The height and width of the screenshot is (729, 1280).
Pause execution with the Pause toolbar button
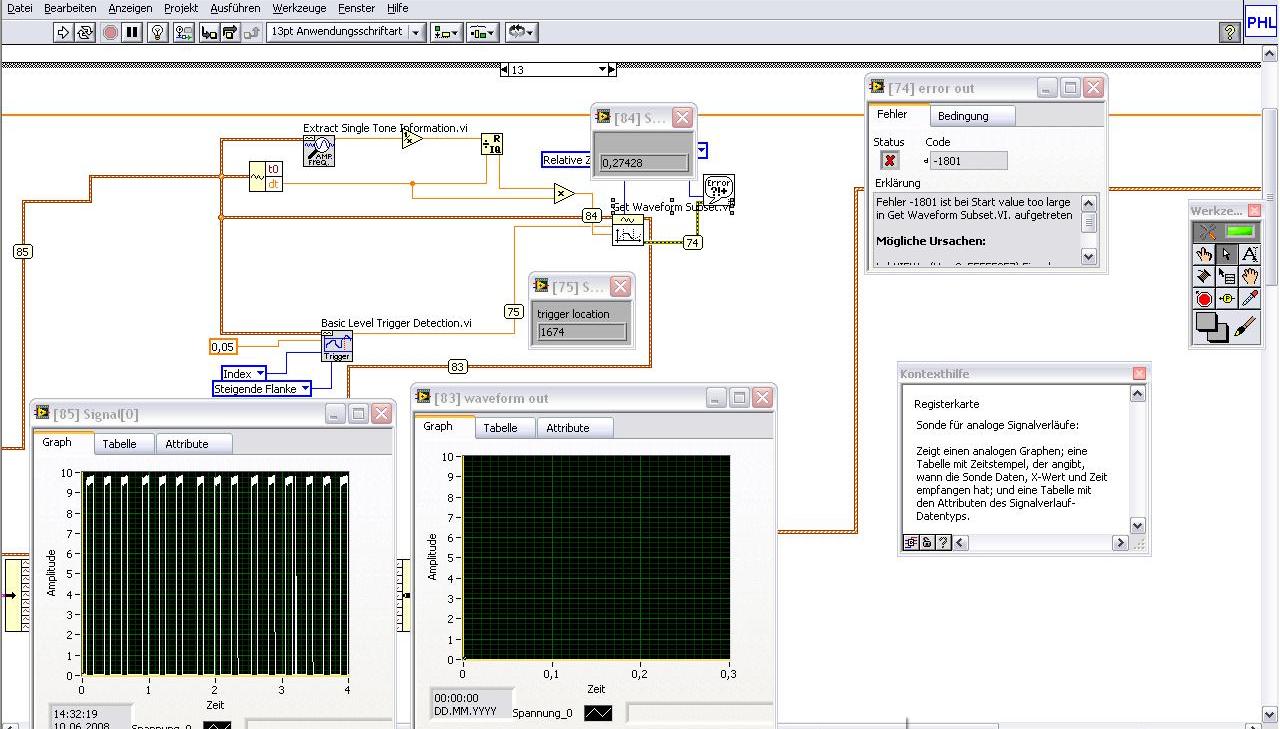click(132, 32)
